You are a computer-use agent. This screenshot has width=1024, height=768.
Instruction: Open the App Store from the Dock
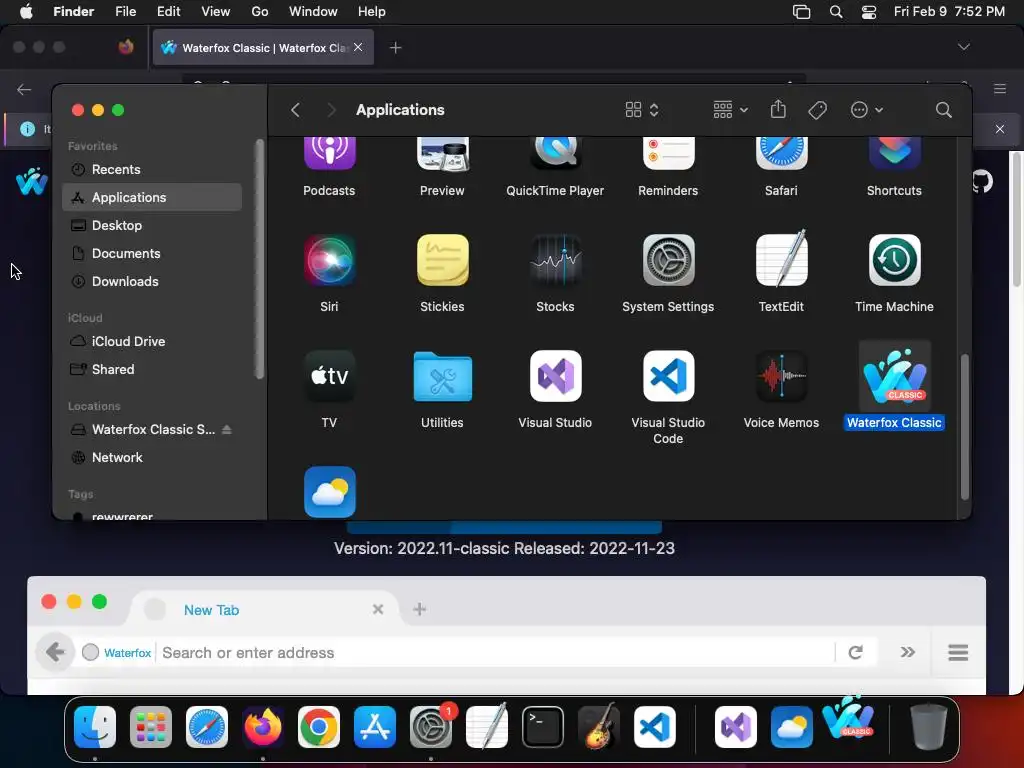[375, 727]
